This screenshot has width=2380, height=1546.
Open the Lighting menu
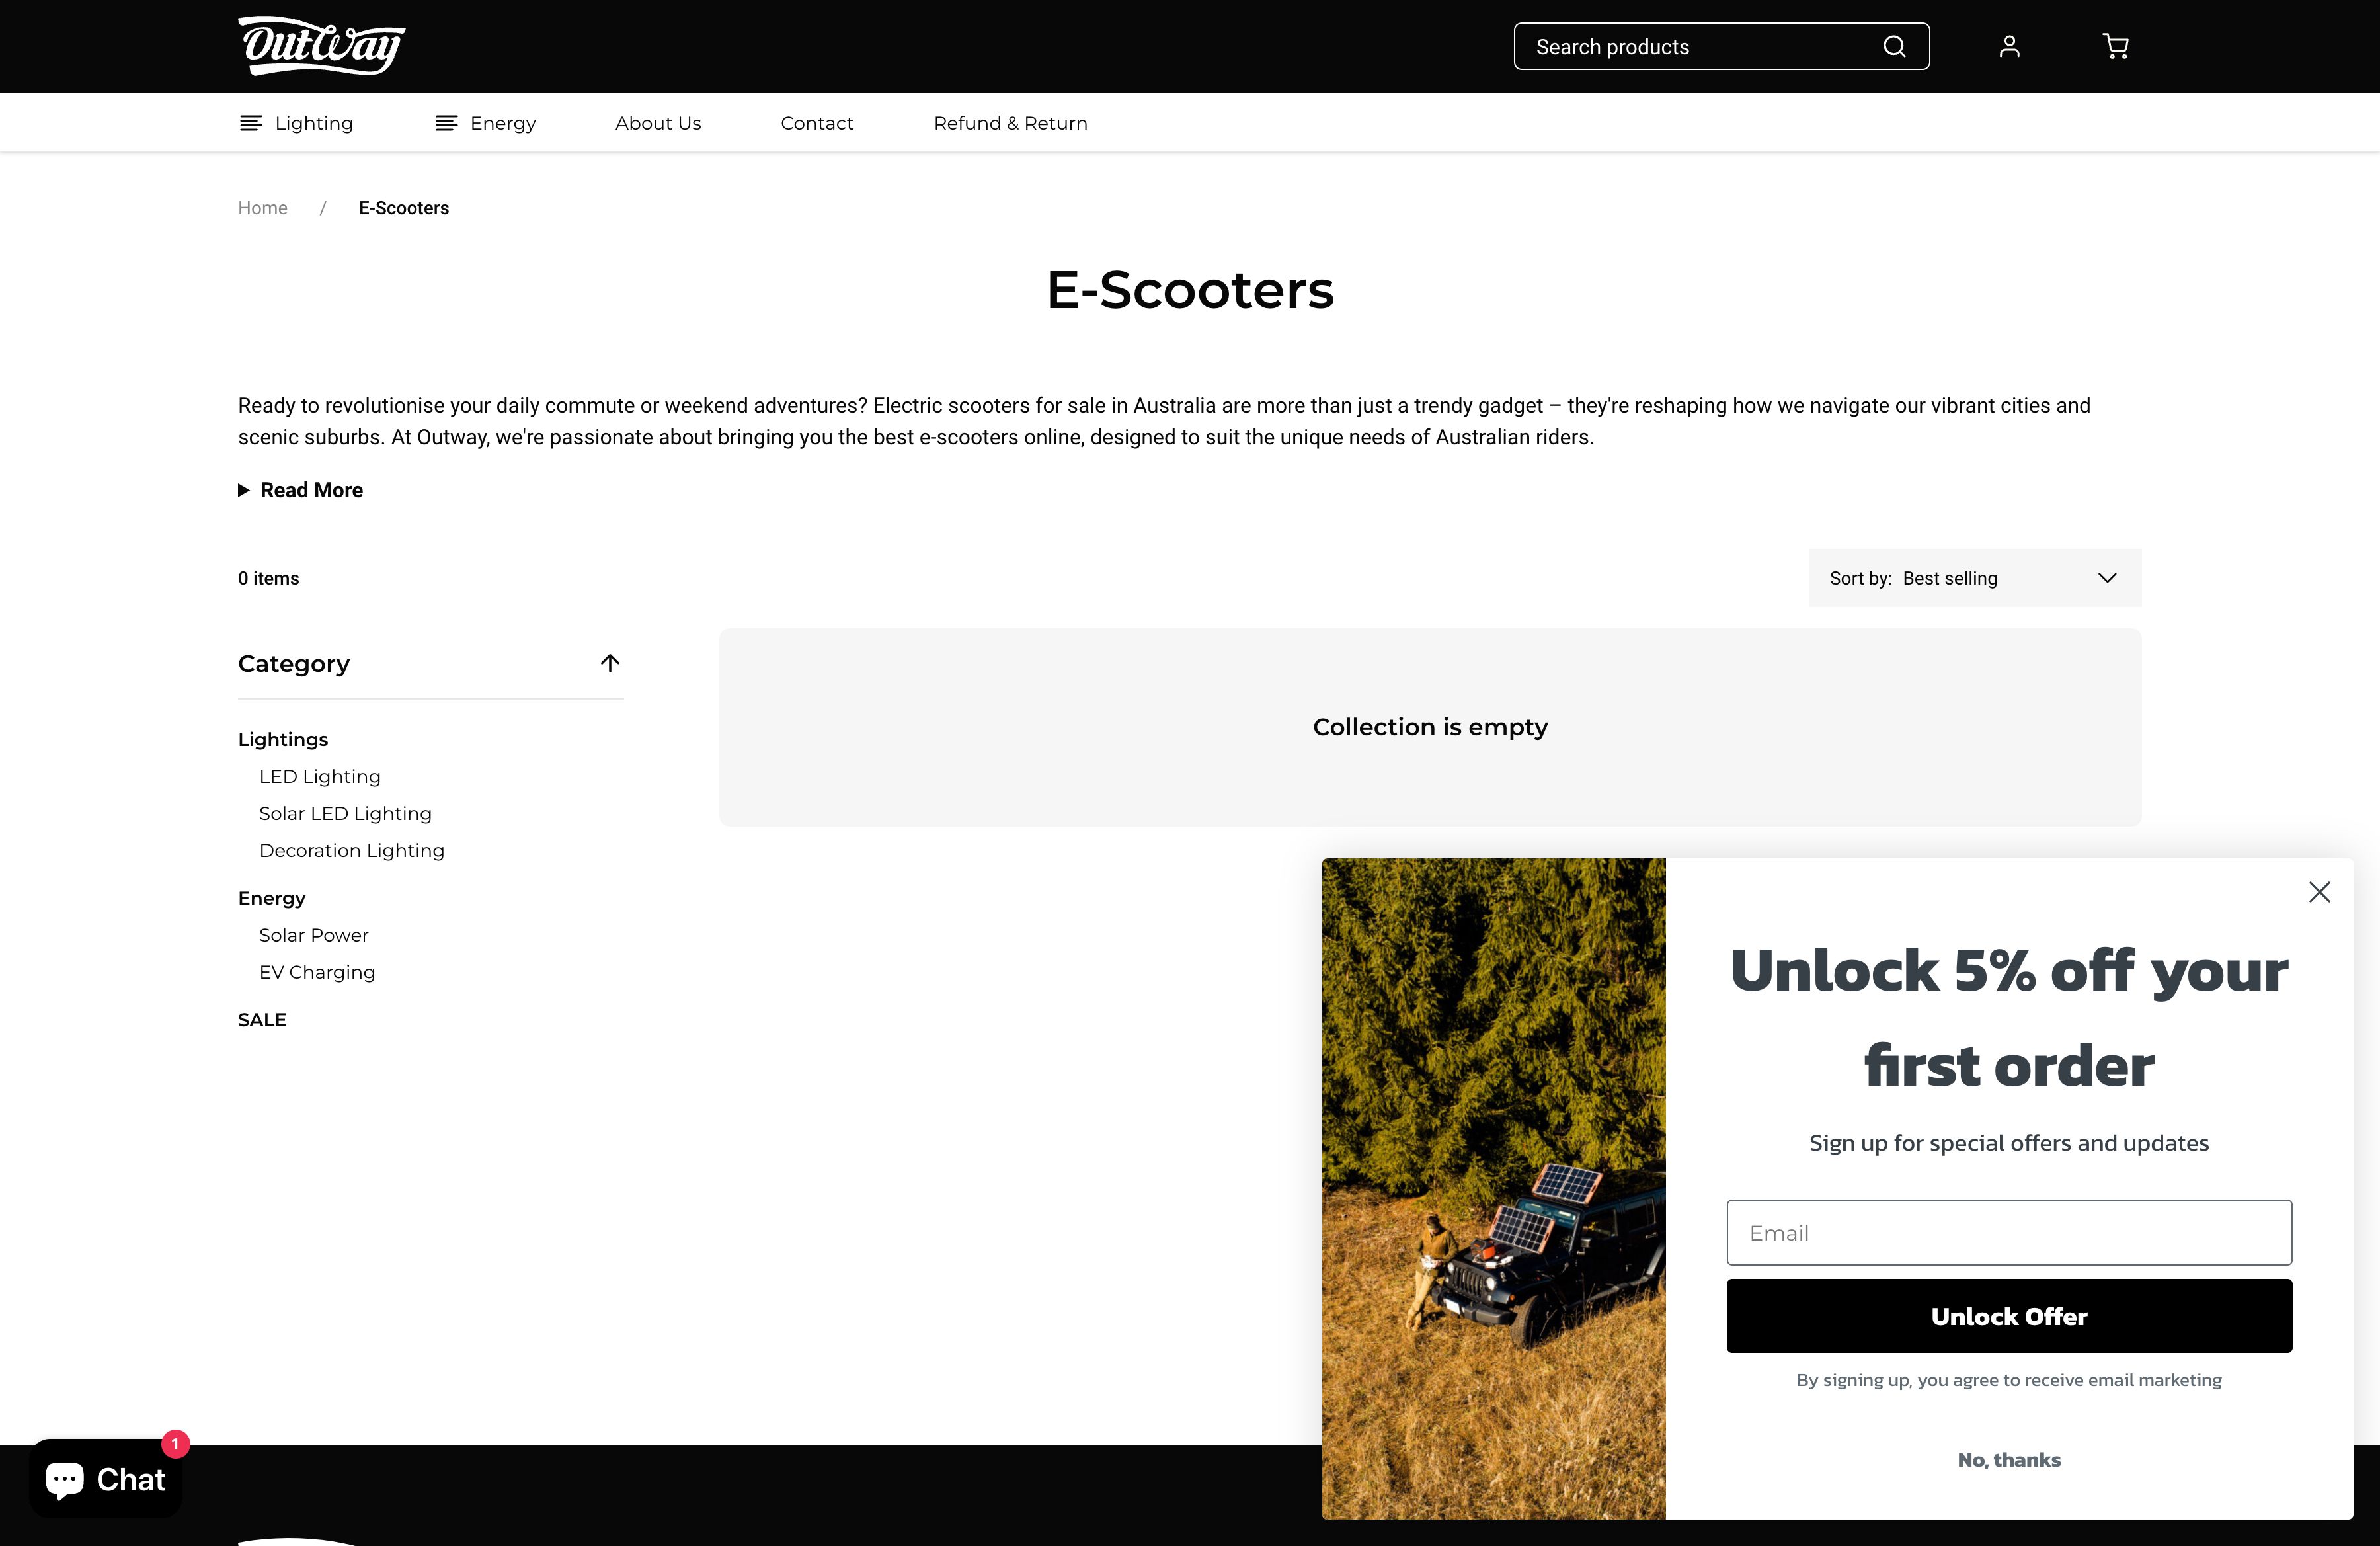pyautogui.click(x=296, y=123)
